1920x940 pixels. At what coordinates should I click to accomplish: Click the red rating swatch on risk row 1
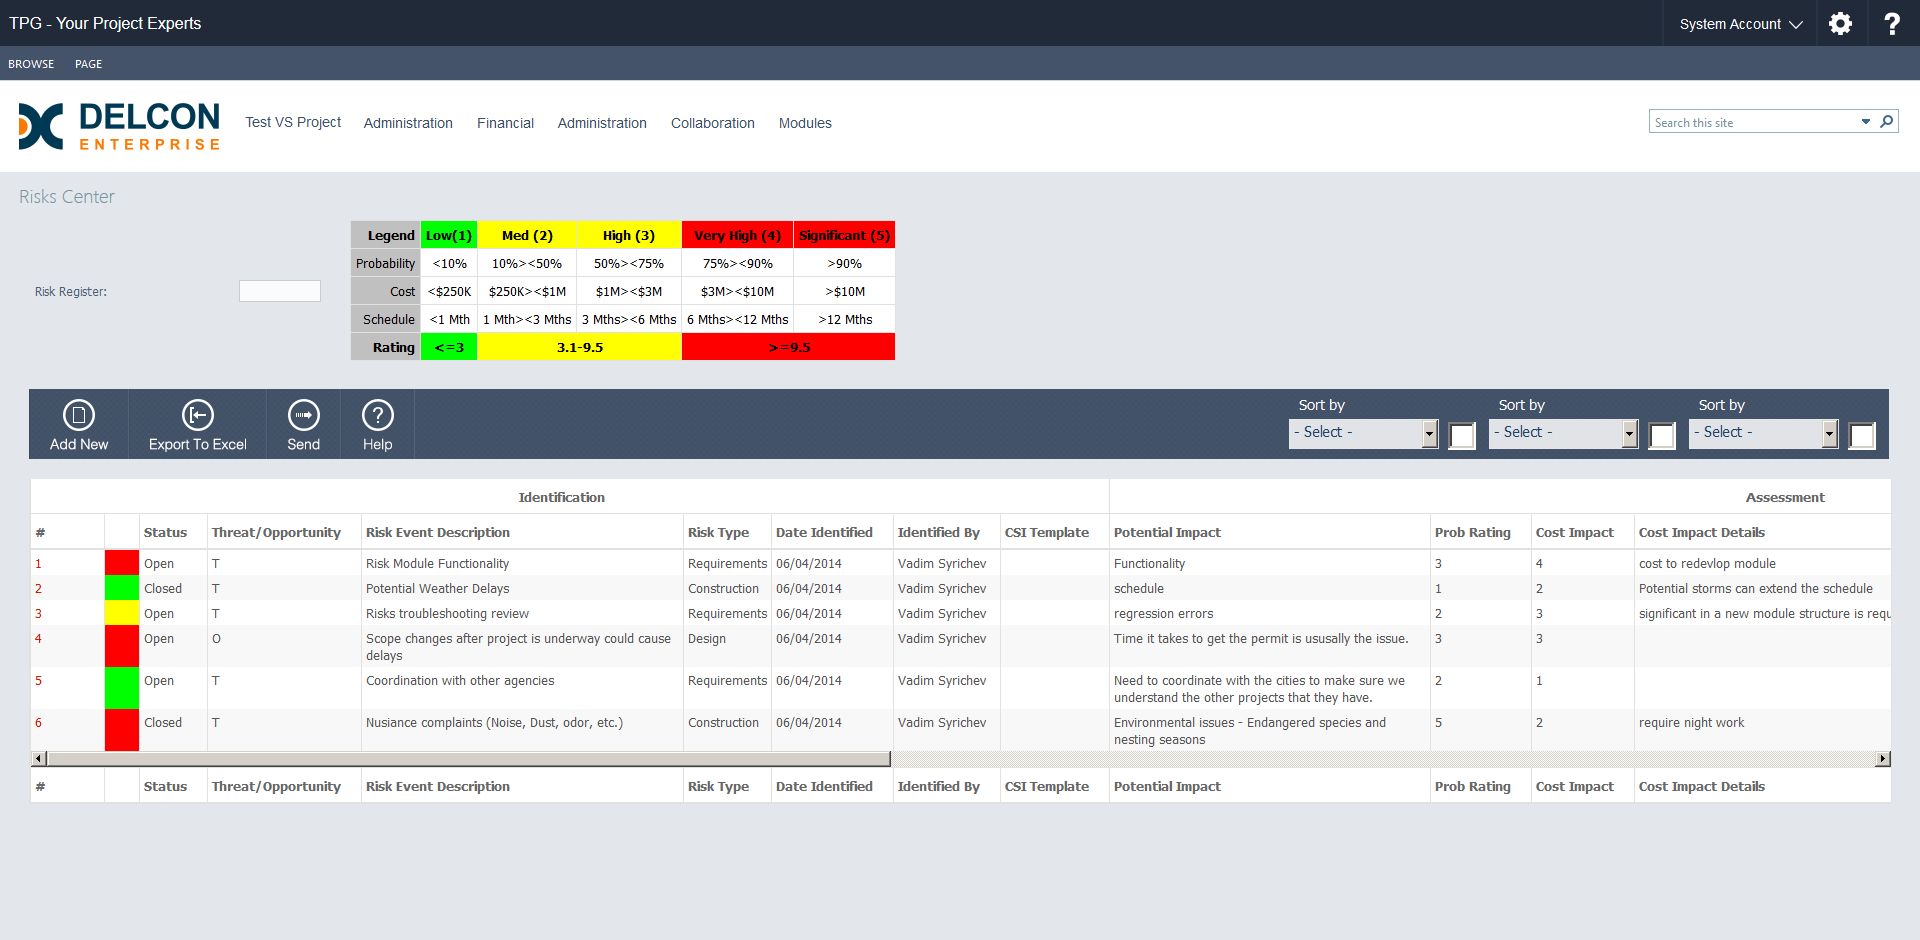(x=121, y=563)
